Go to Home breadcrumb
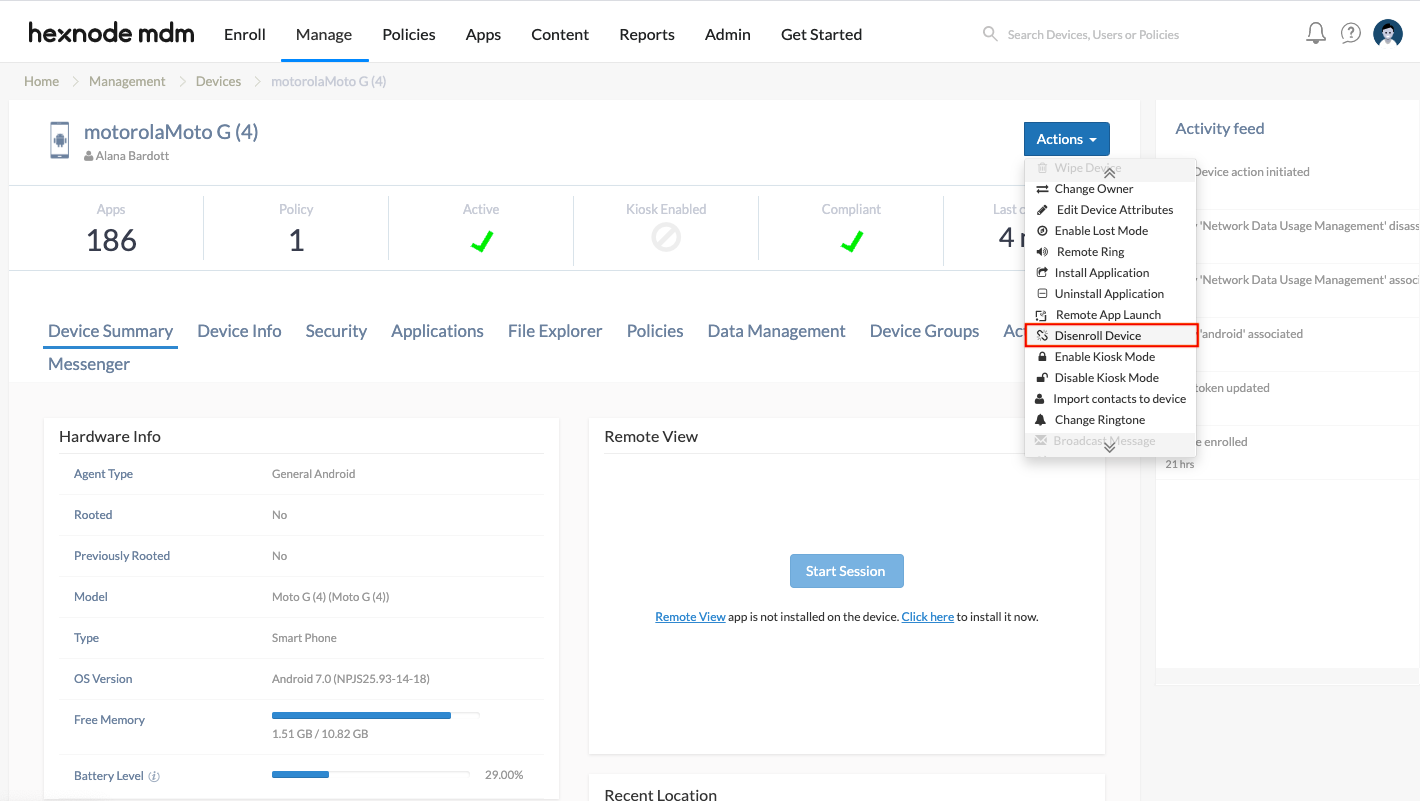Screen dimensions: 1420x801 point(42,81)
